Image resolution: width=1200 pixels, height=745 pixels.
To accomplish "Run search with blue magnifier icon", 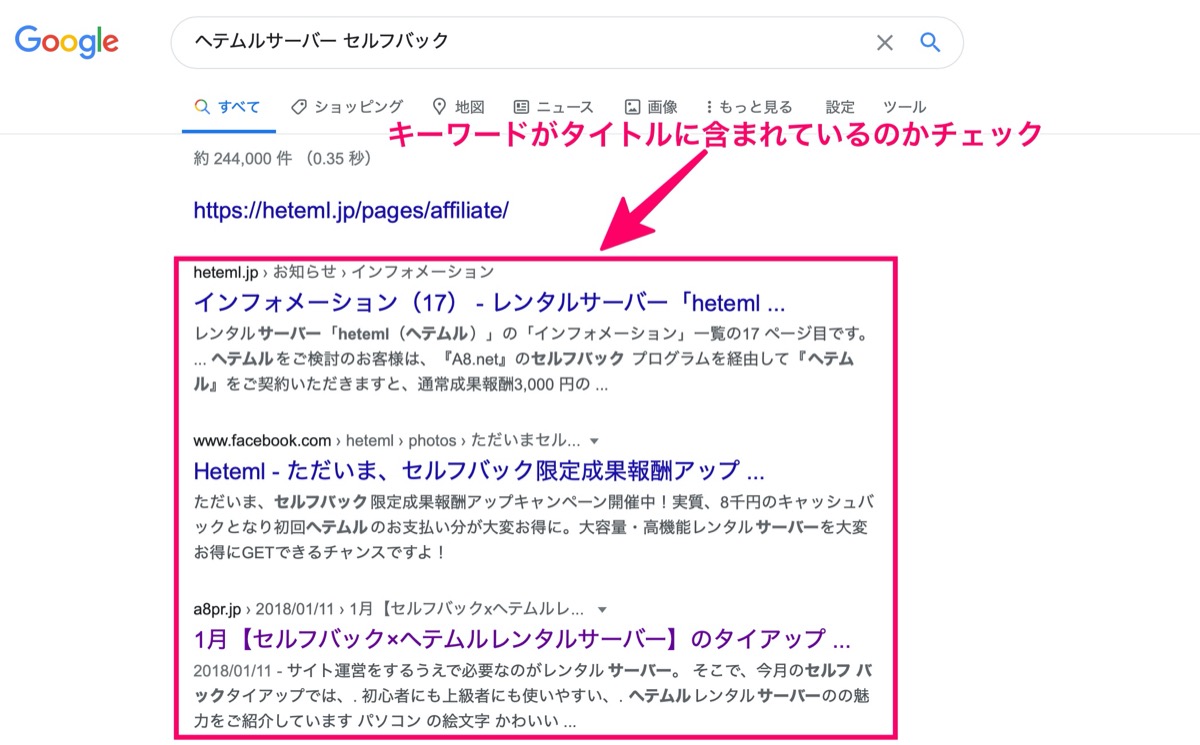I will (931, 42).
